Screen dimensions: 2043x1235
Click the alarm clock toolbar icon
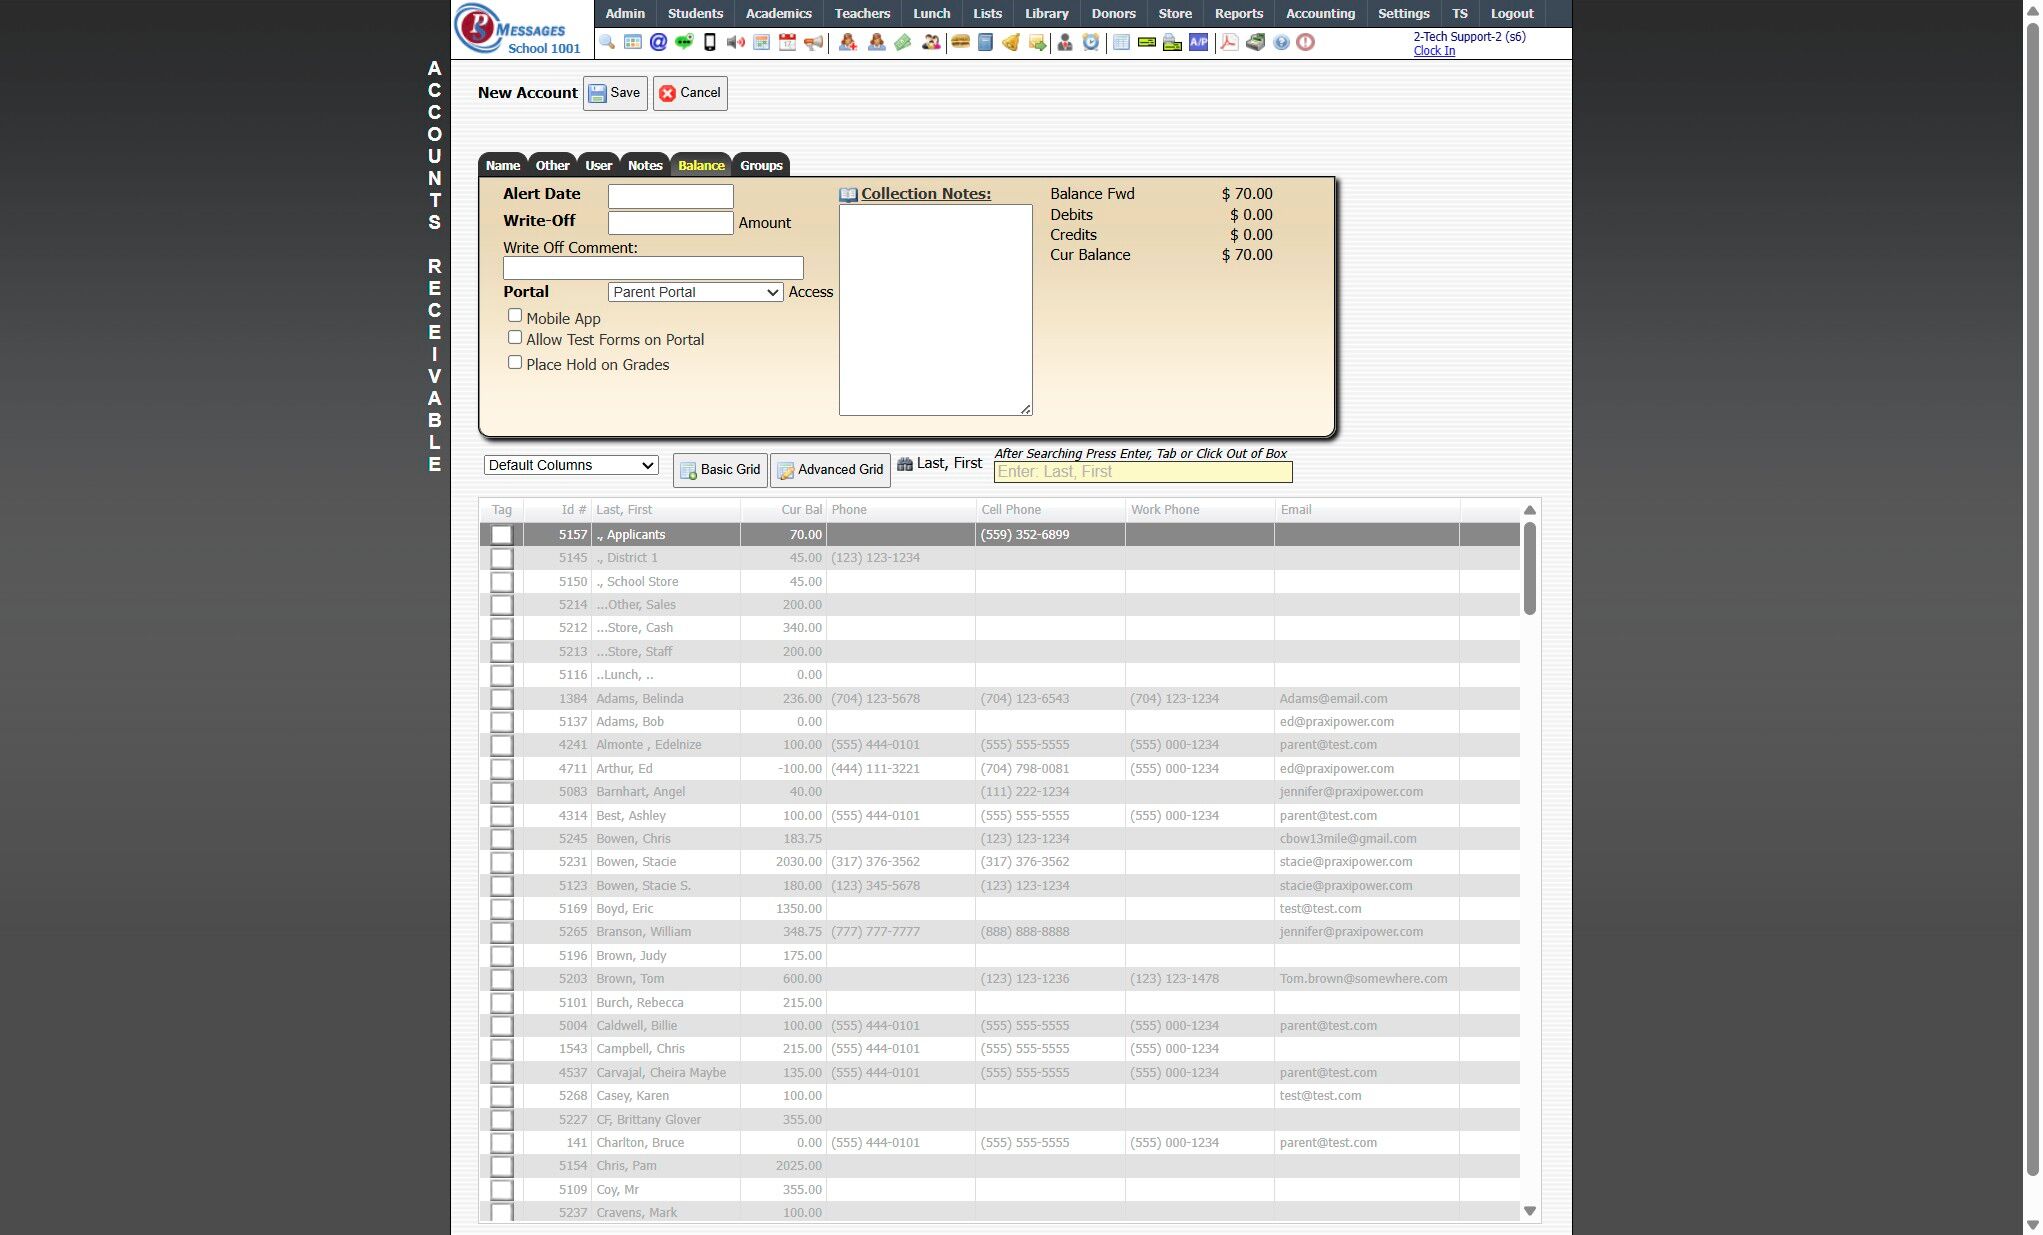pyautogui.click(x=1091, y=42)
